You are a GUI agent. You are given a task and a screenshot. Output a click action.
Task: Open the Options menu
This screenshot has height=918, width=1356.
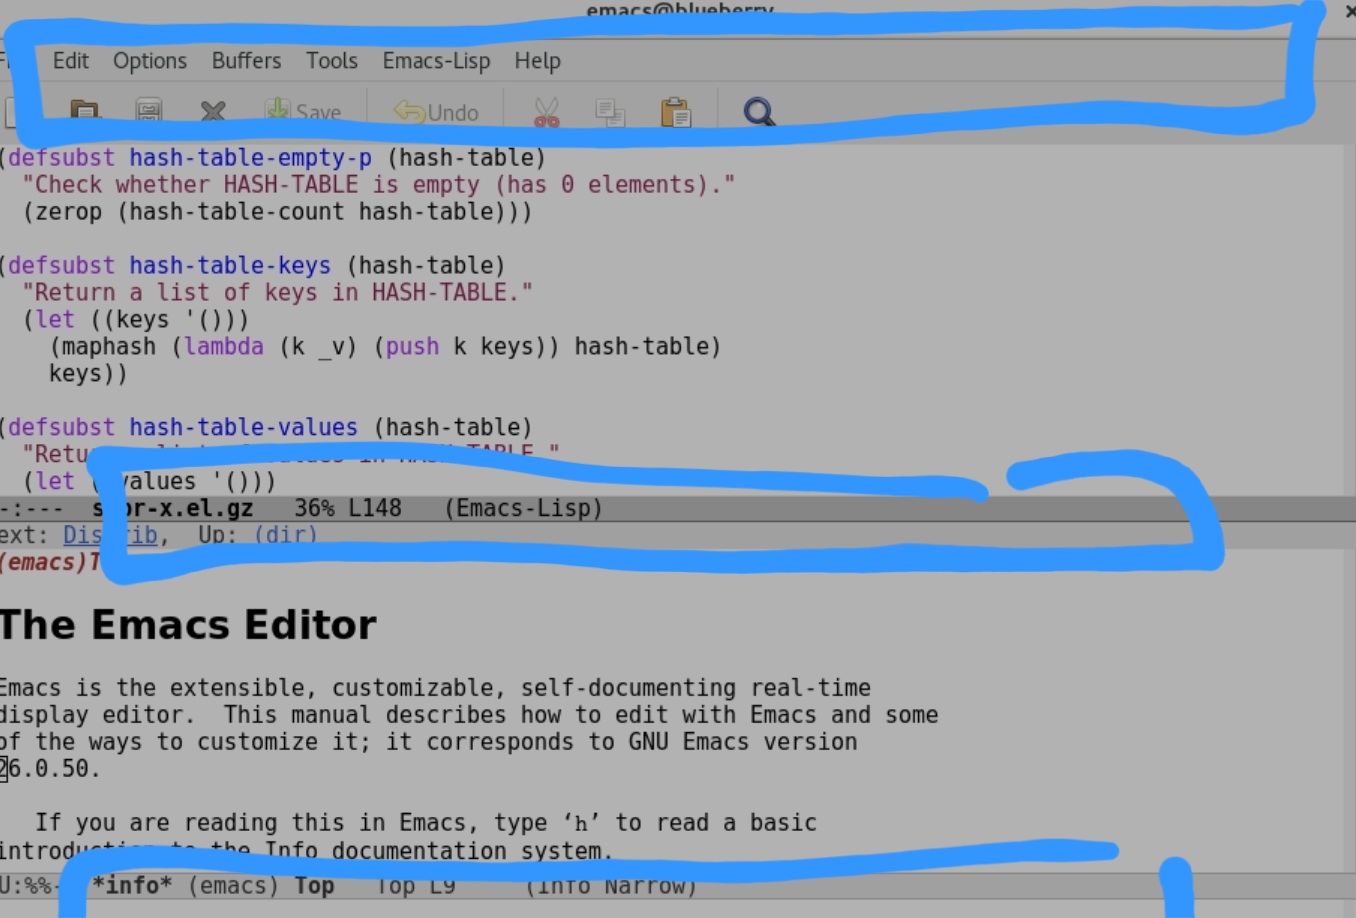[x=150, y=61]
